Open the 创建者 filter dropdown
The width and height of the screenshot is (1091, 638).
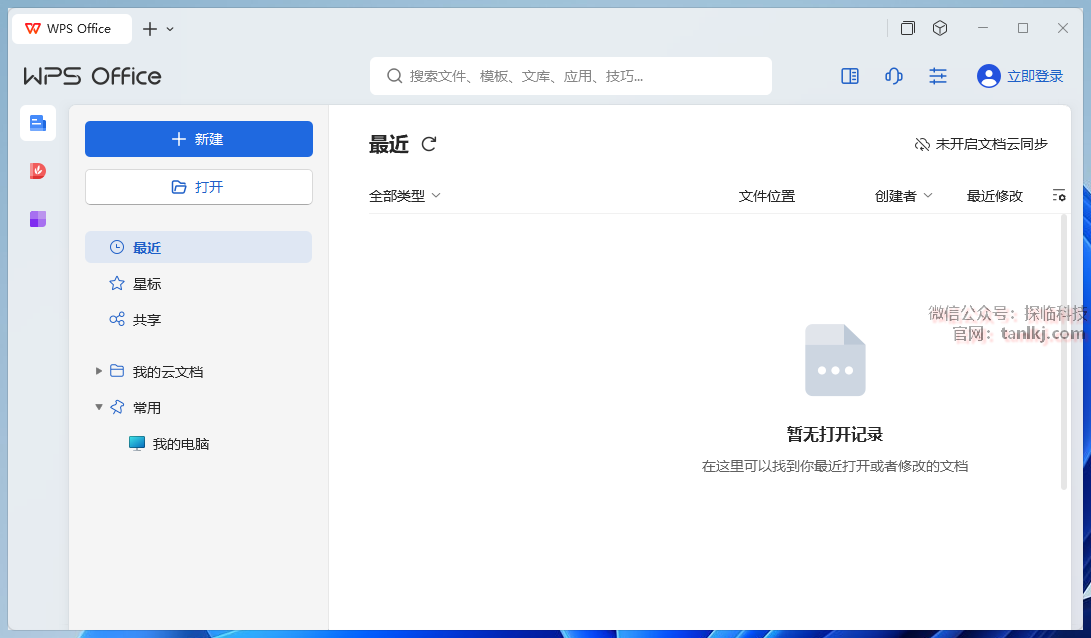pos(903,196)
